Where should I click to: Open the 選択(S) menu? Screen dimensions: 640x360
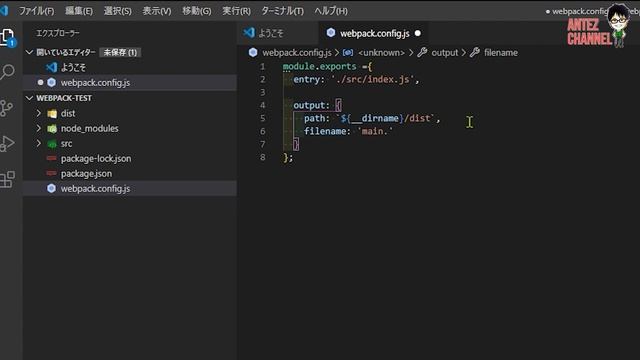click(118, 11)
